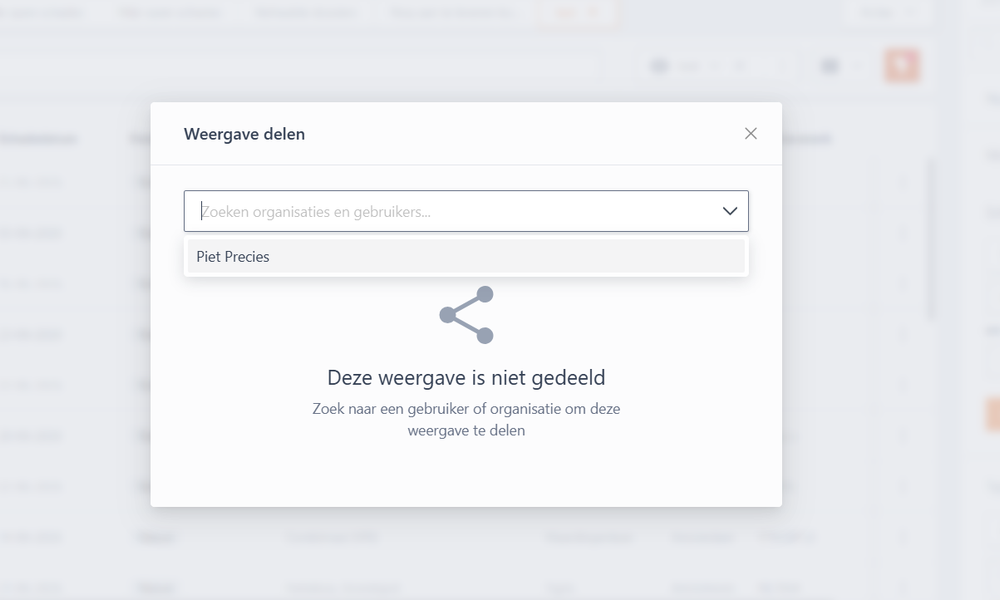
Task: Select the blurred orange-outlined tab in top row
Action: point(576,13)
